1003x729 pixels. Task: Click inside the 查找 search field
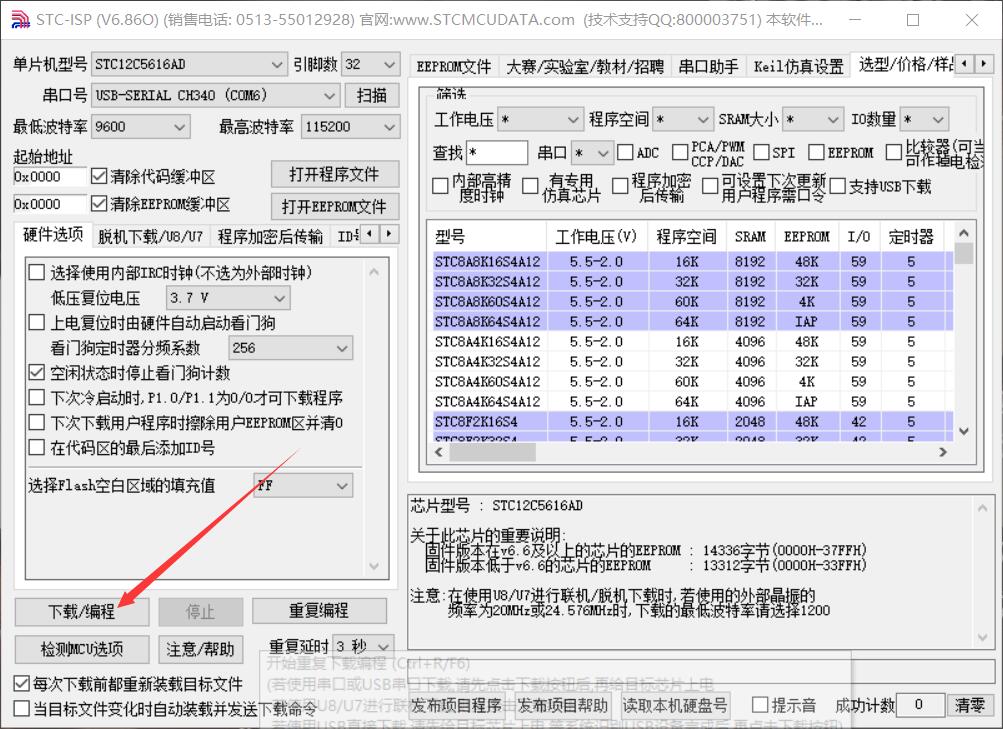click(x=497, y=152)
